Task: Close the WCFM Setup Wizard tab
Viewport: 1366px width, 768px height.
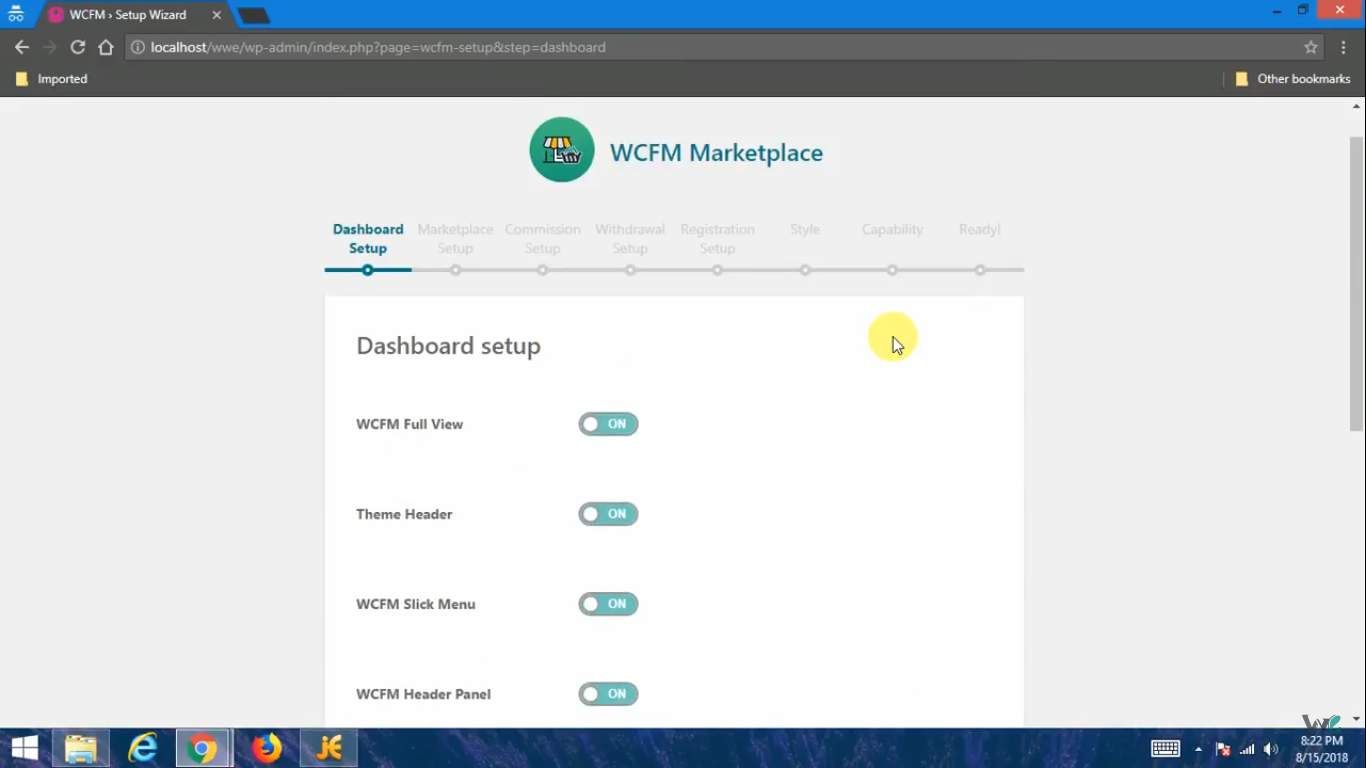Action: 216,15
